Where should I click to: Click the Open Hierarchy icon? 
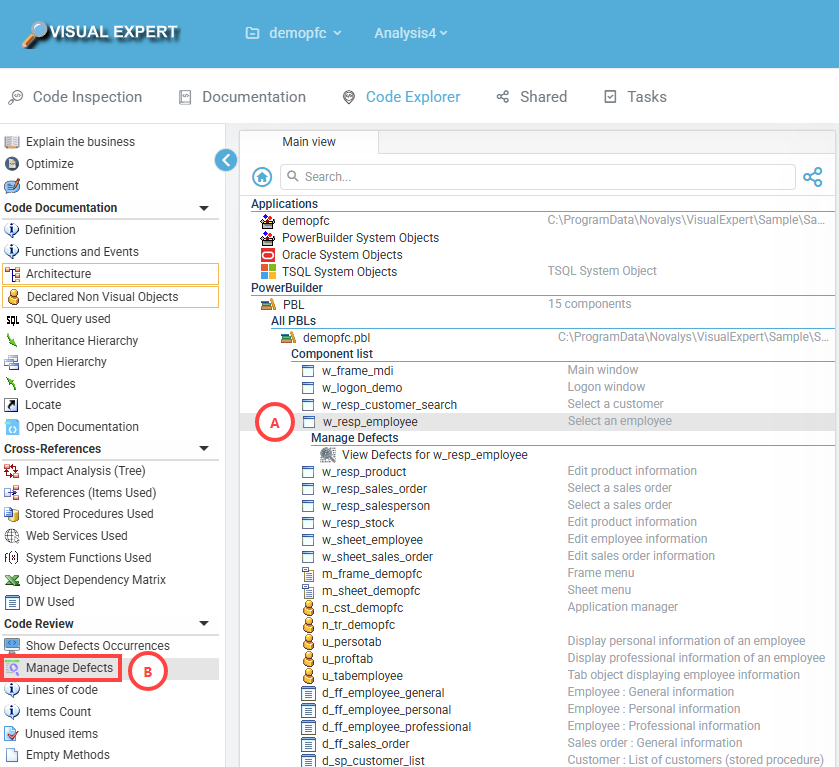pos(11,362)
